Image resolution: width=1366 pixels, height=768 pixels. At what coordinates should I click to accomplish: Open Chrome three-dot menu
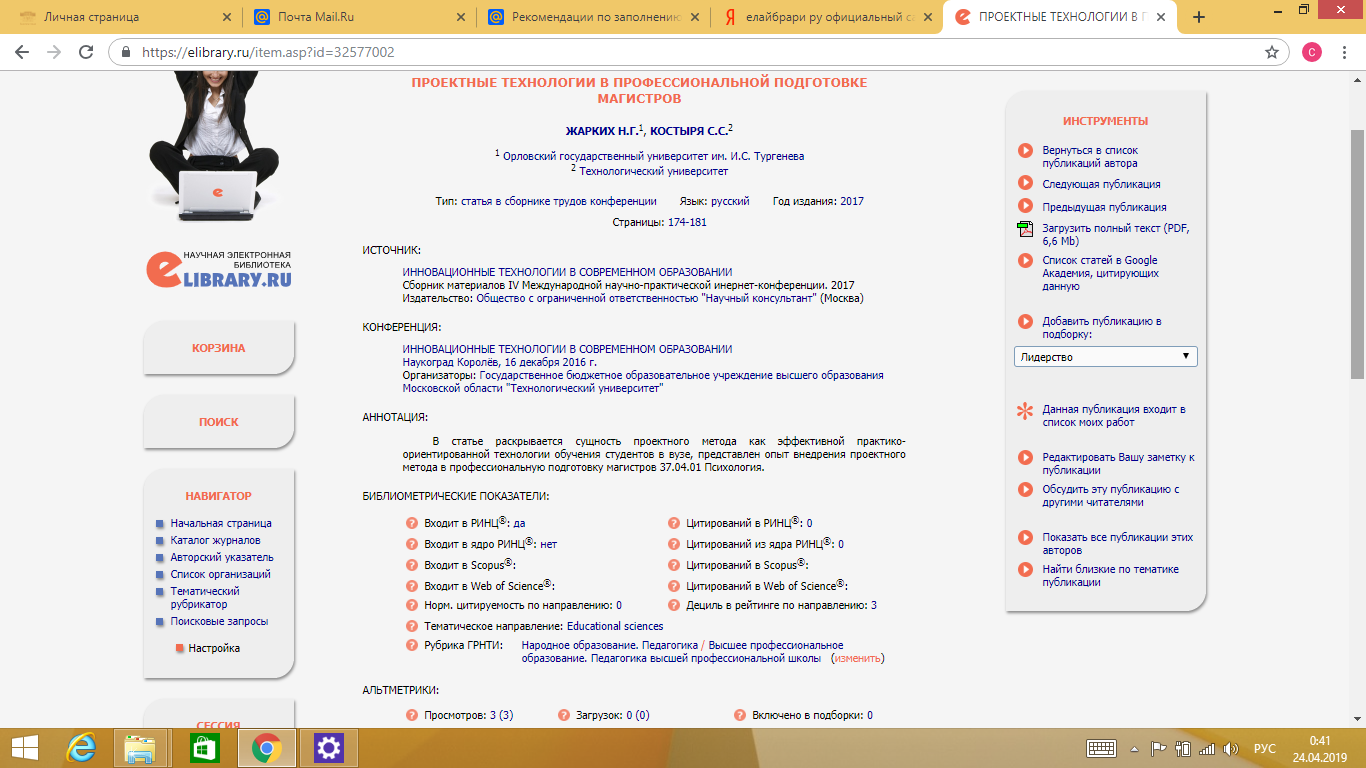click(x=1346, y=52)
